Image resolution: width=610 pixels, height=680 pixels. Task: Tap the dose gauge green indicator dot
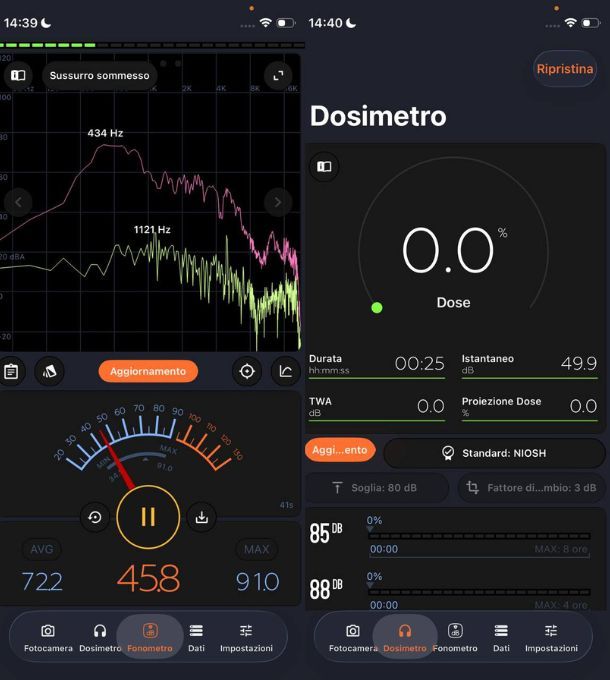(x=377, y=308)
